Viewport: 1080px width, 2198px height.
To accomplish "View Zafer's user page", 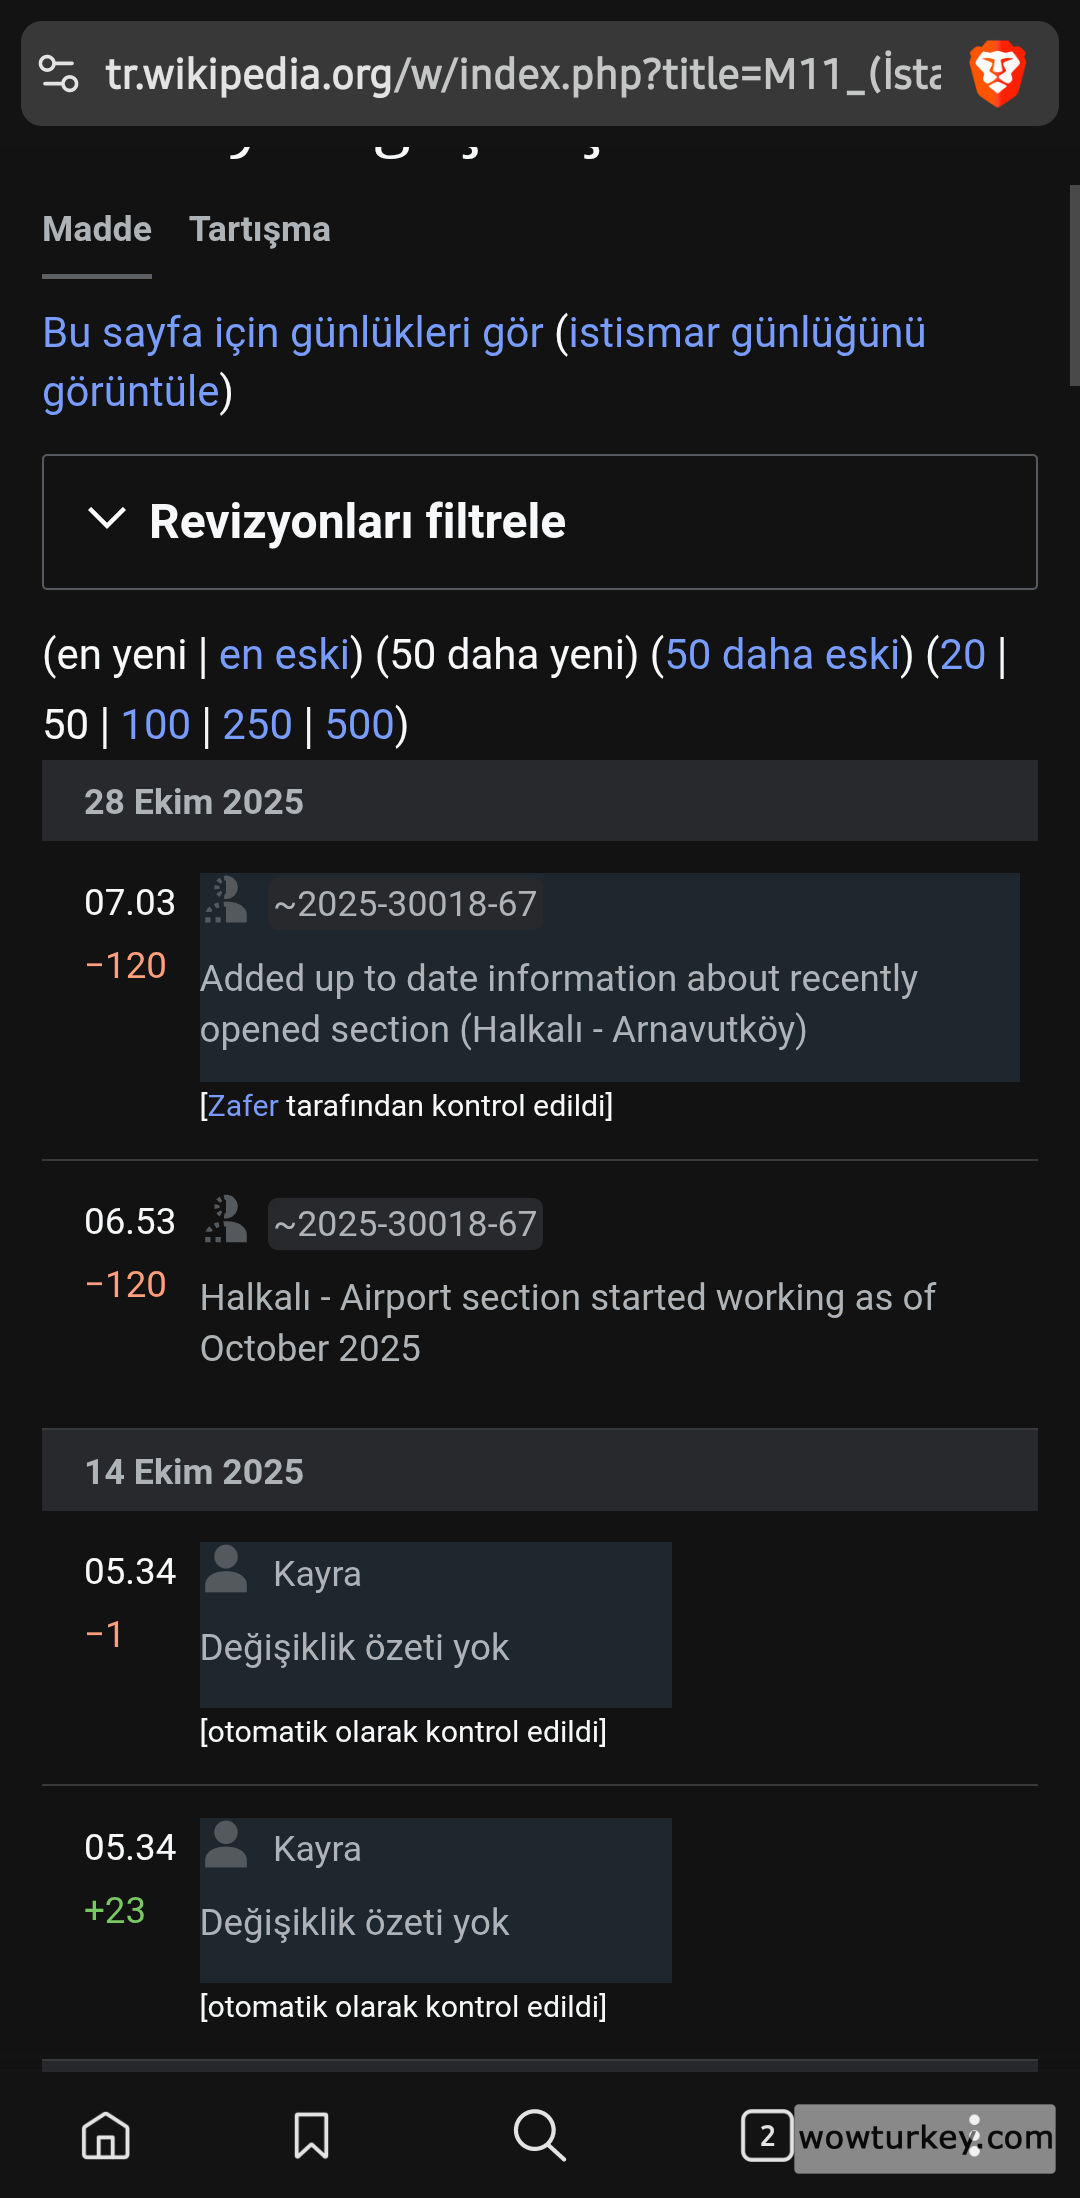I will [240, 1106].
